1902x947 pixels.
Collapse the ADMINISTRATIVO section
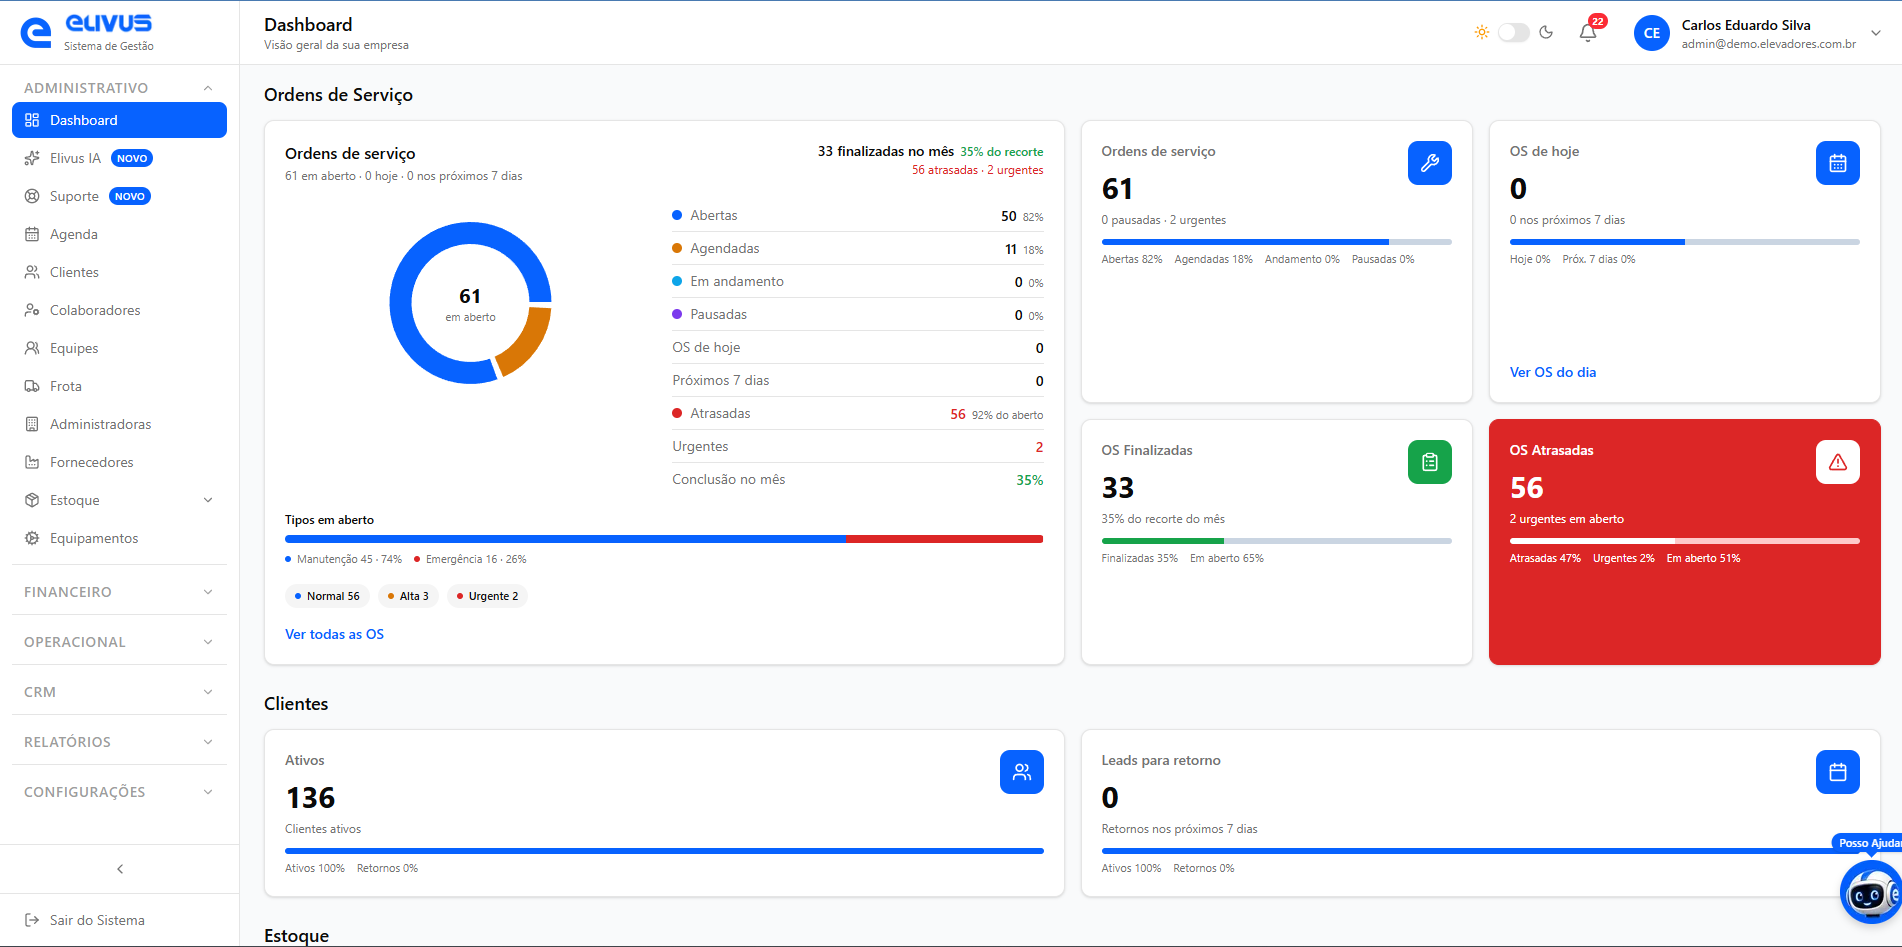tap(119, 88)
